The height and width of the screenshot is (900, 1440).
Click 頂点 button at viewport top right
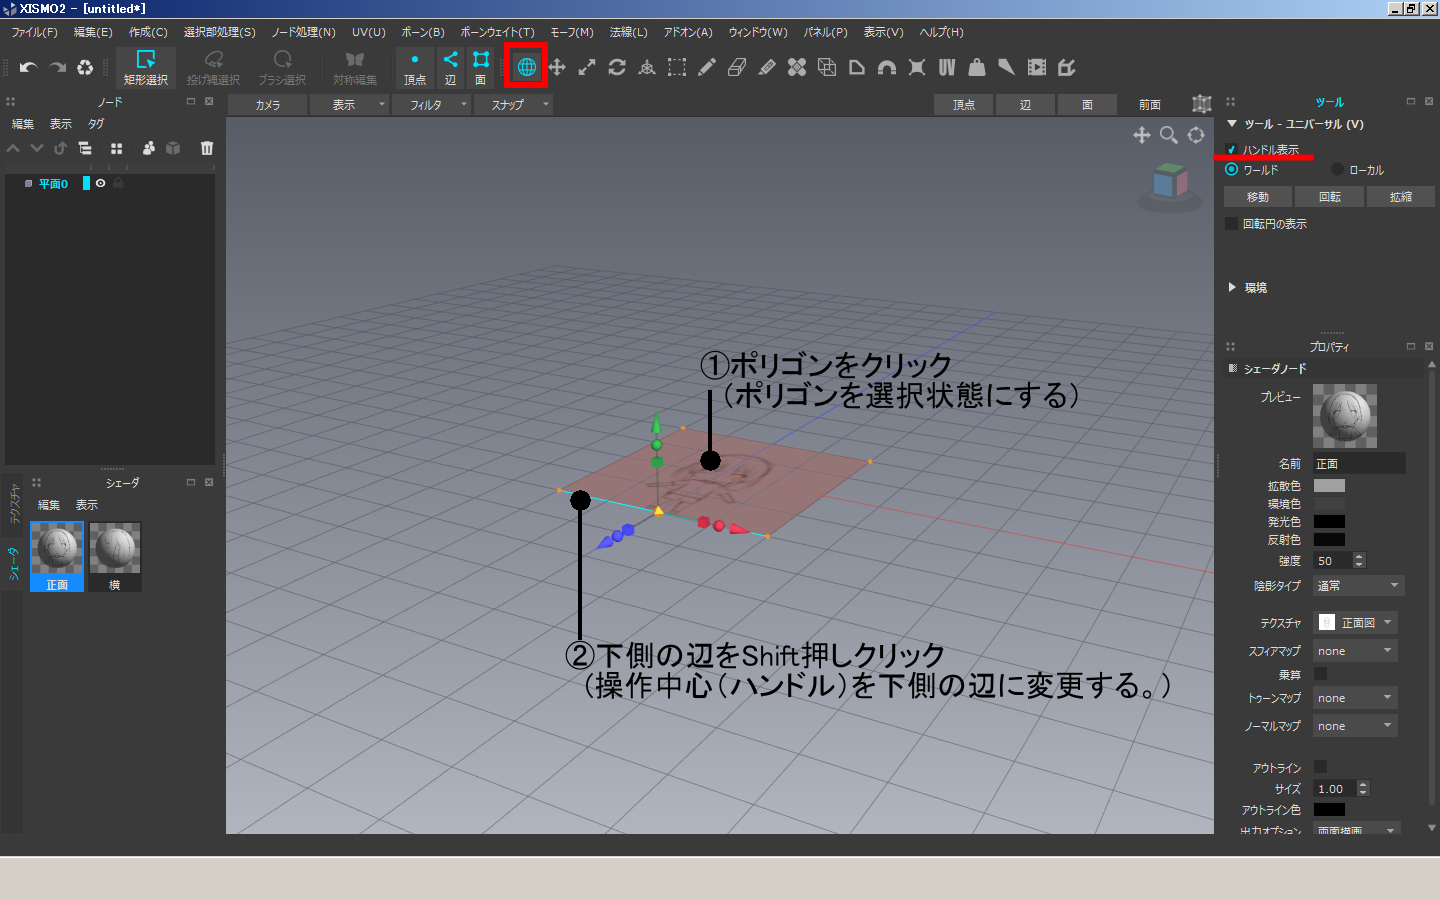(964, 104)
